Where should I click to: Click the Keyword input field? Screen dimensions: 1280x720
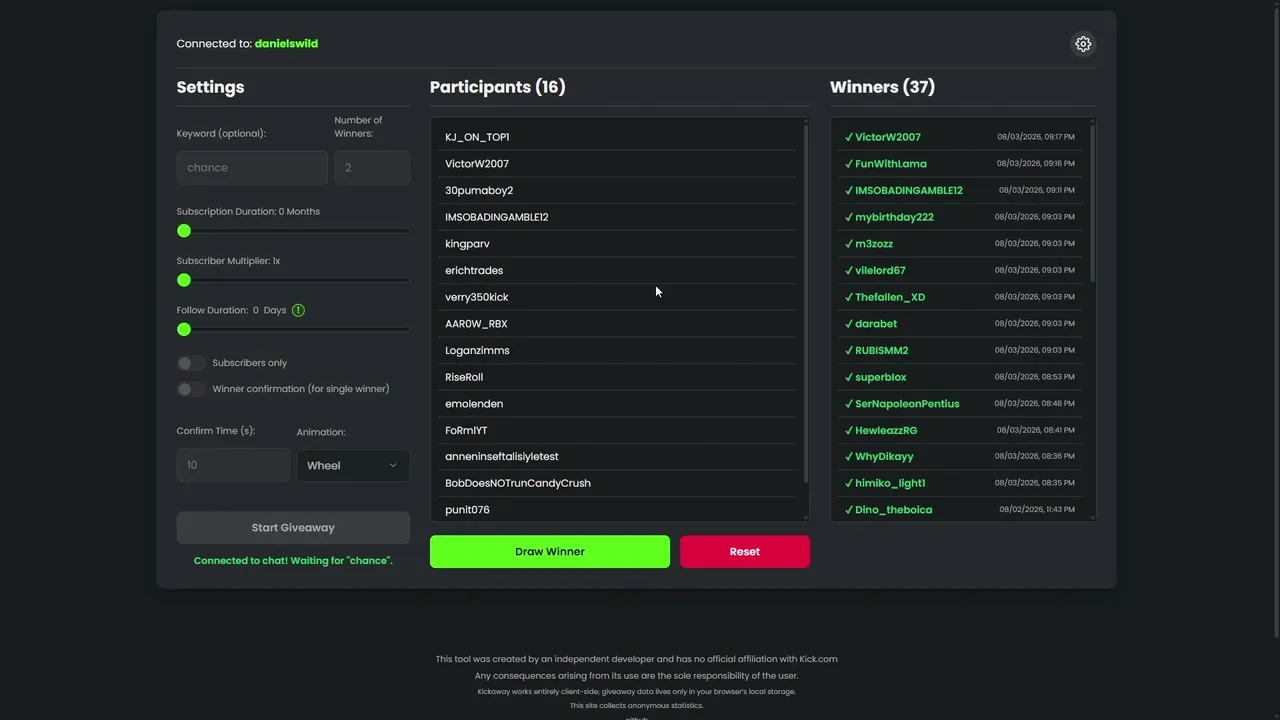252,168
